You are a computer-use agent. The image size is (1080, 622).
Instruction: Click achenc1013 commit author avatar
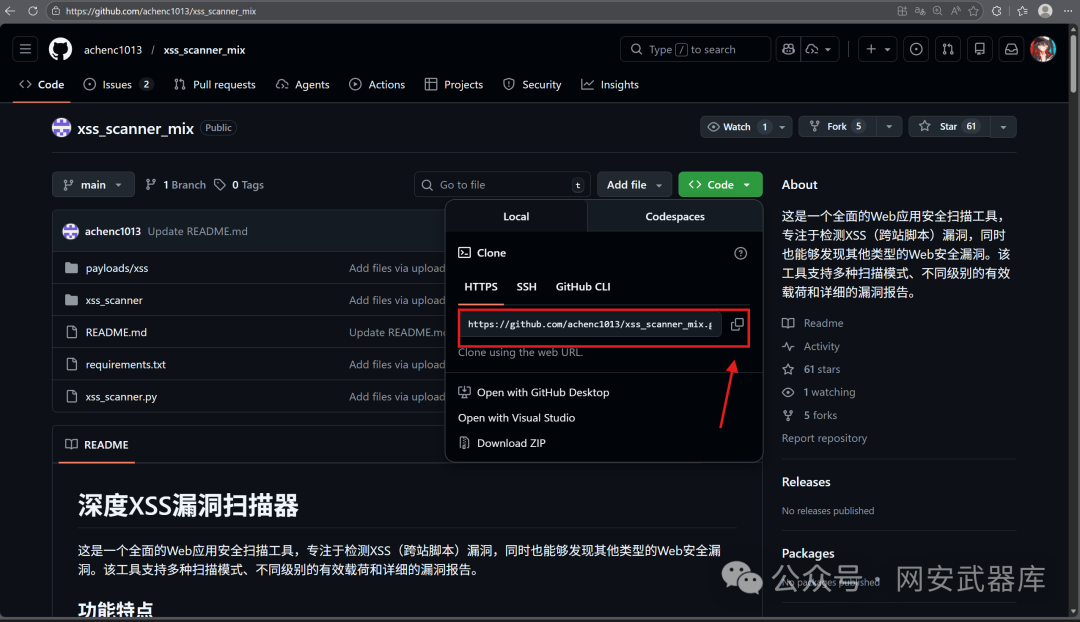pos(70,231)
